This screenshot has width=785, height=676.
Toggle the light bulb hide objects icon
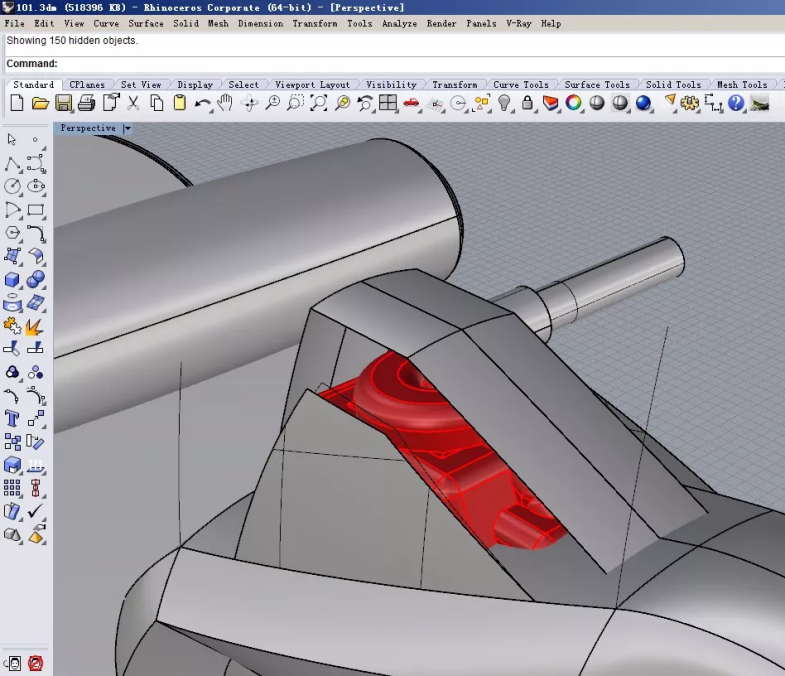(x=504, y=103)
